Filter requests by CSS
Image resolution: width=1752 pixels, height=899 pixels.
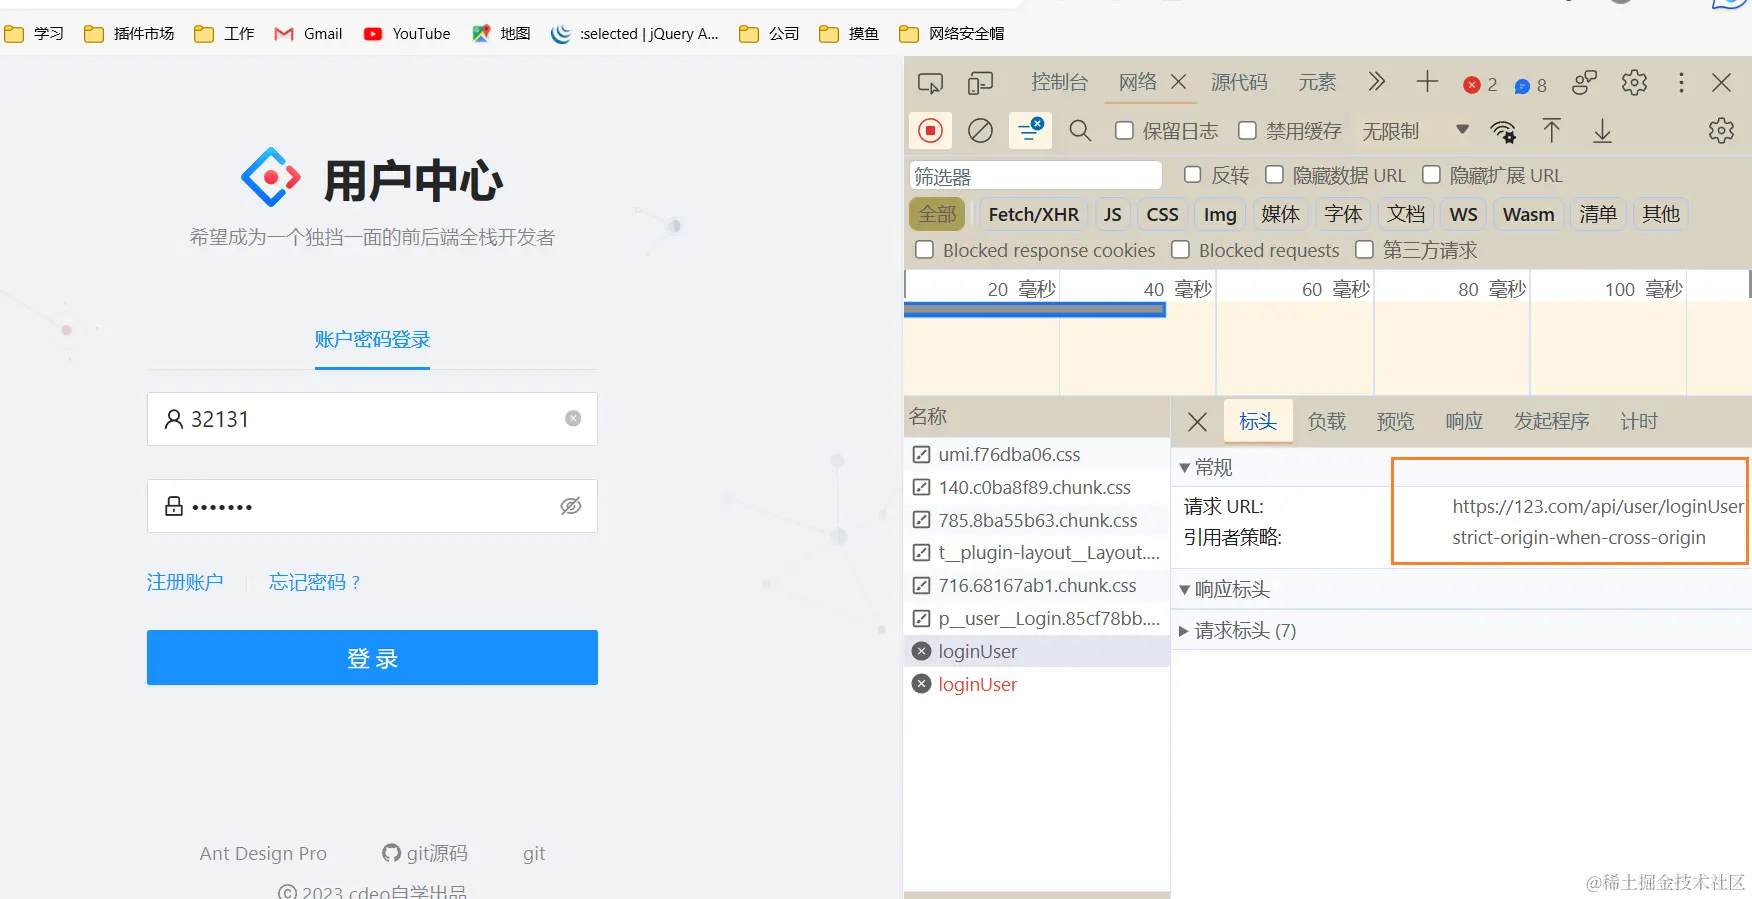pos(1162,214)
